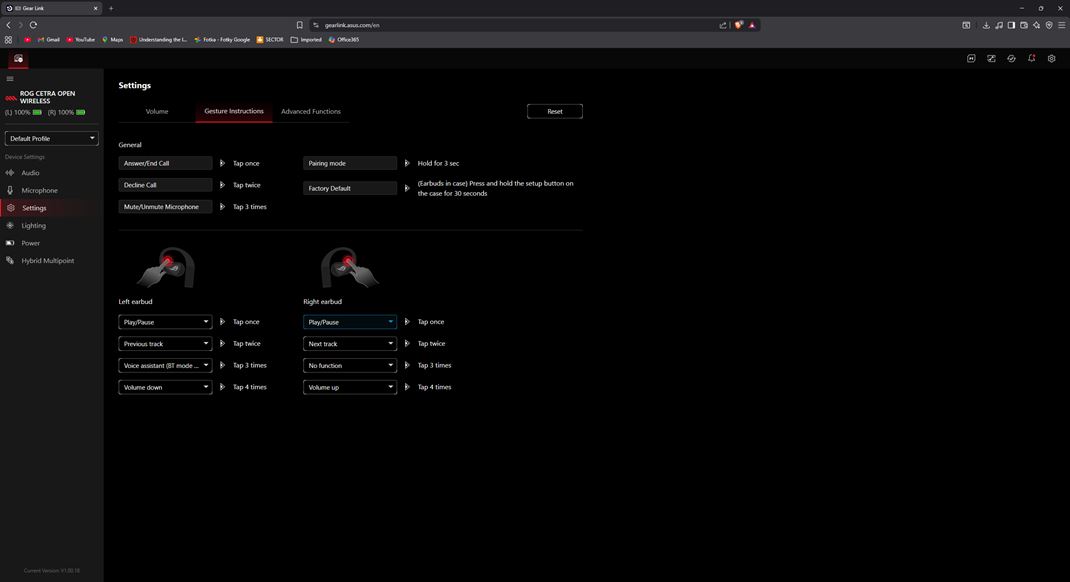This screenshot has height=582, width=1070.
Task: Open apps grid icon in bookmarks bar
Action: coord(8,40)
